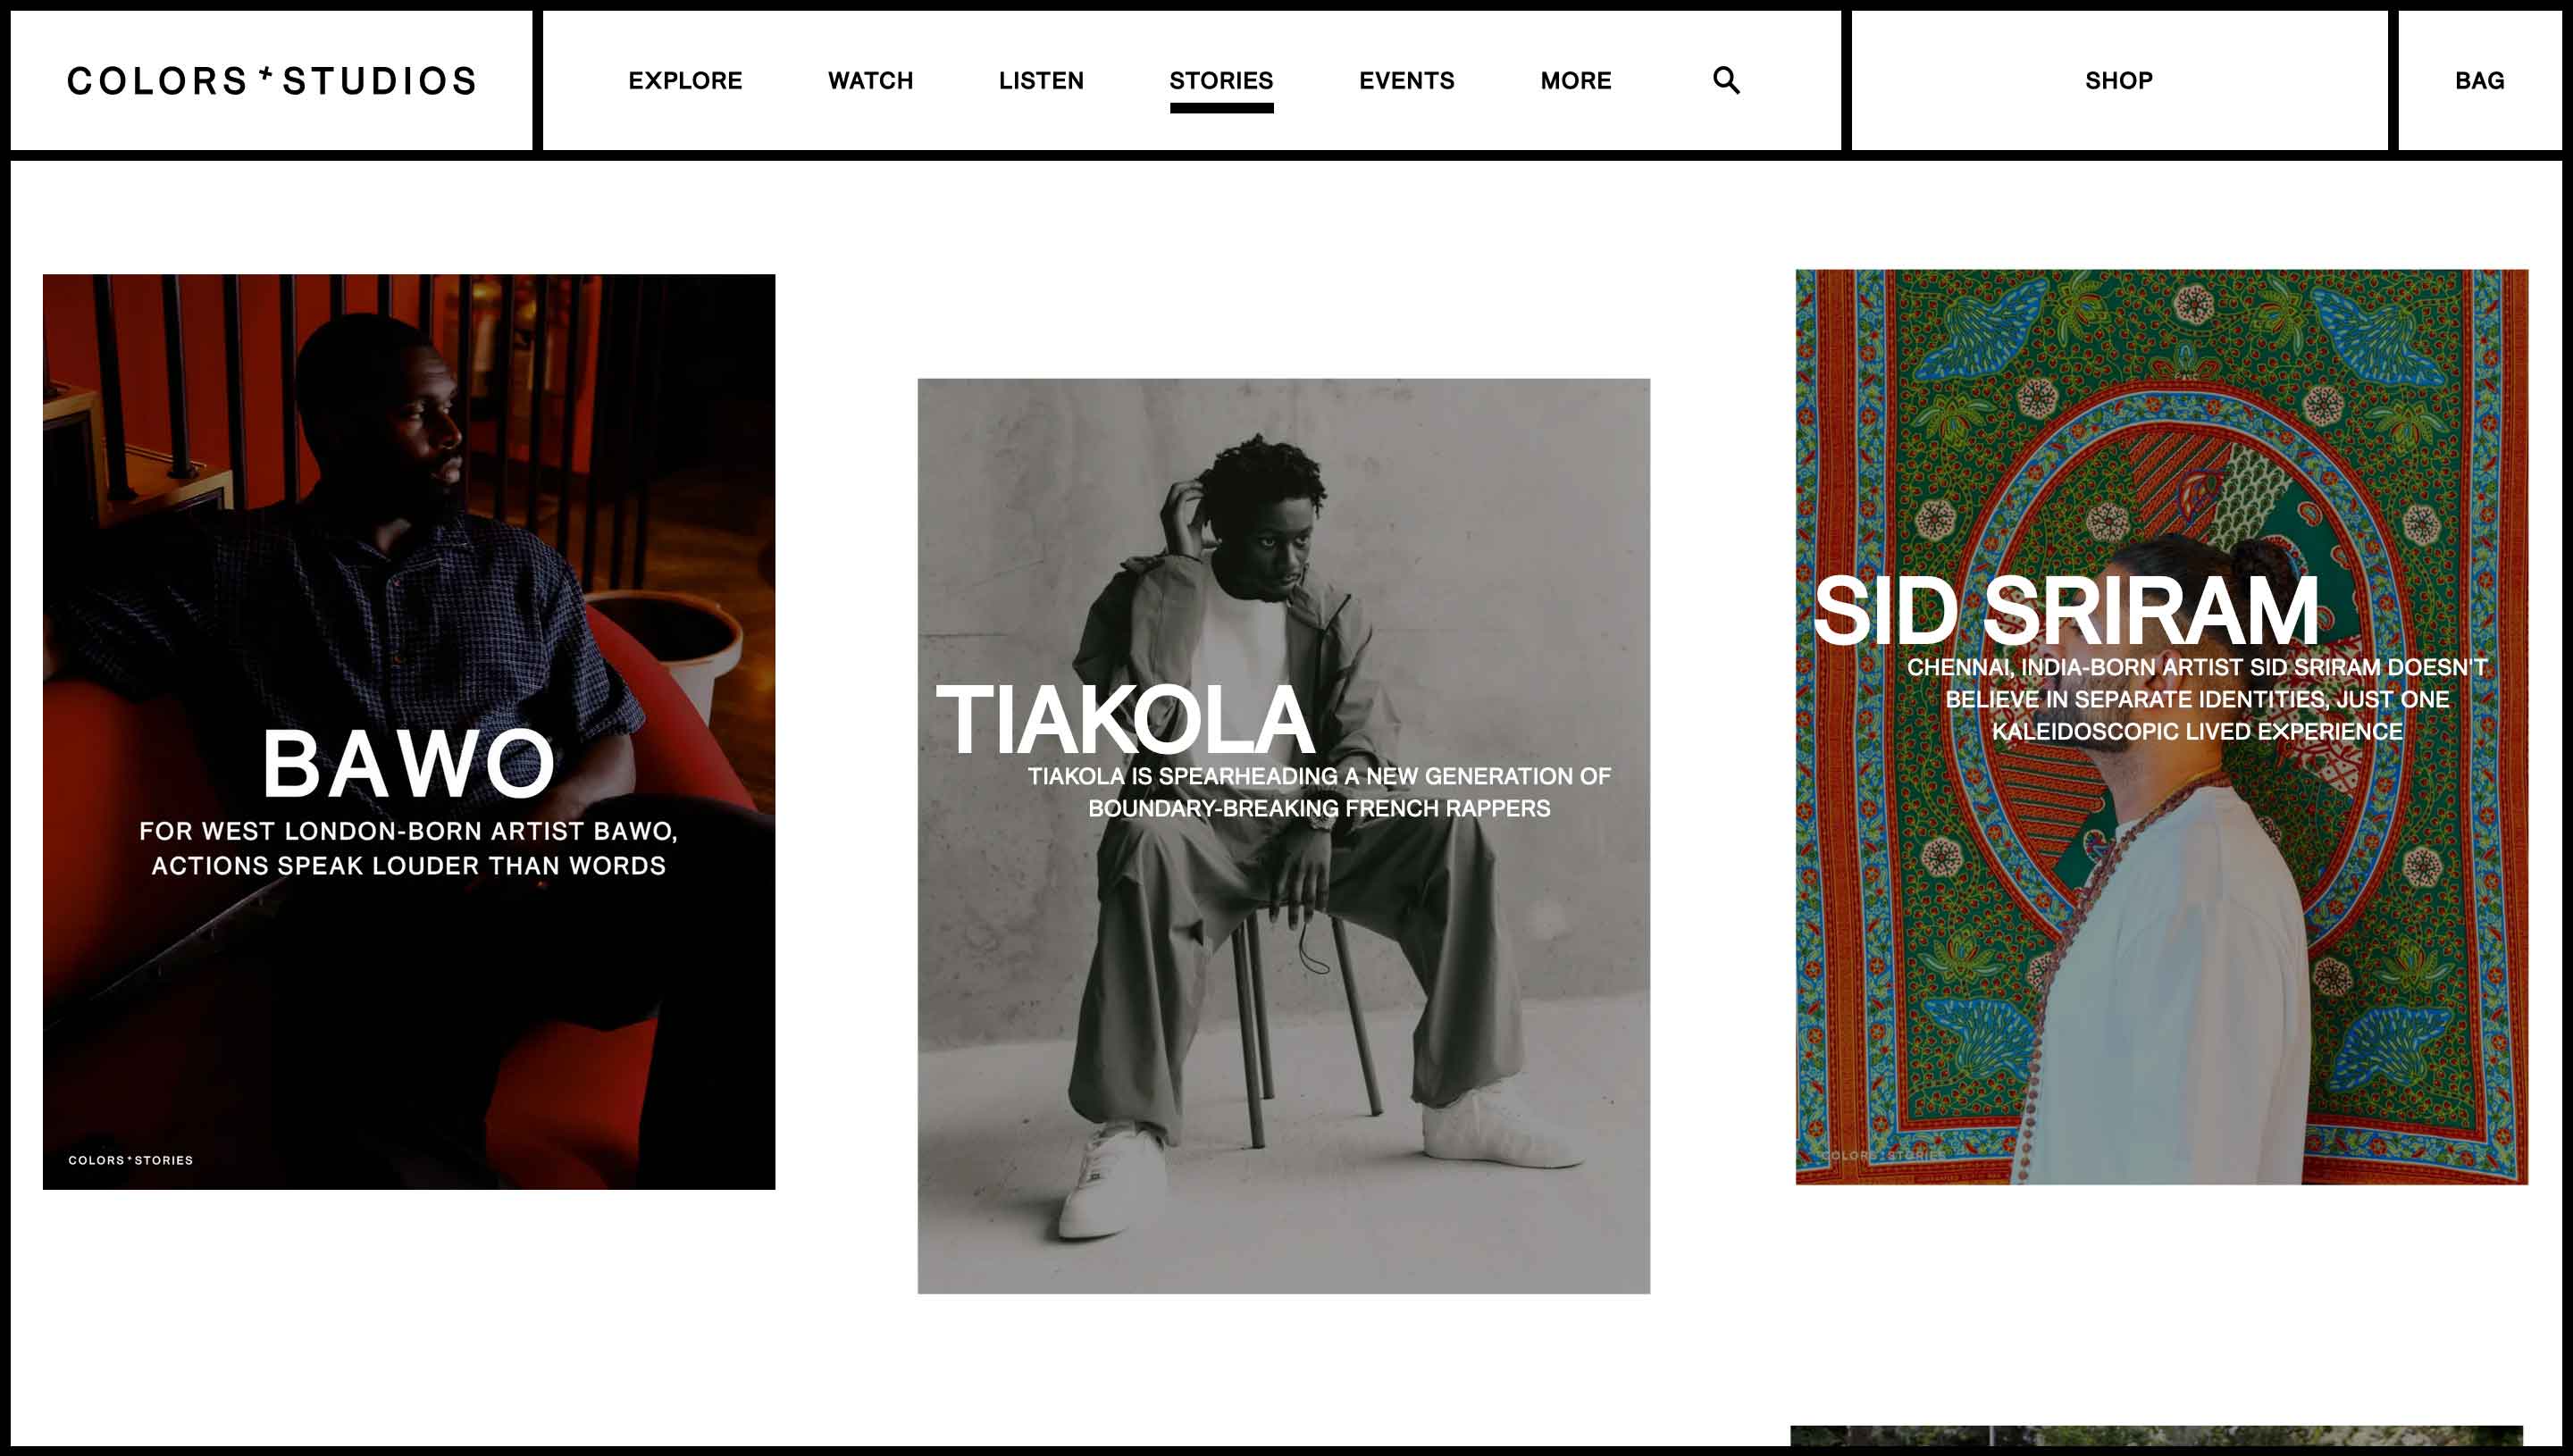The height and width of the screenshot is (1456, 2573).
Task: Open the TIAKOLA story image
Action: pos(1283,835)
